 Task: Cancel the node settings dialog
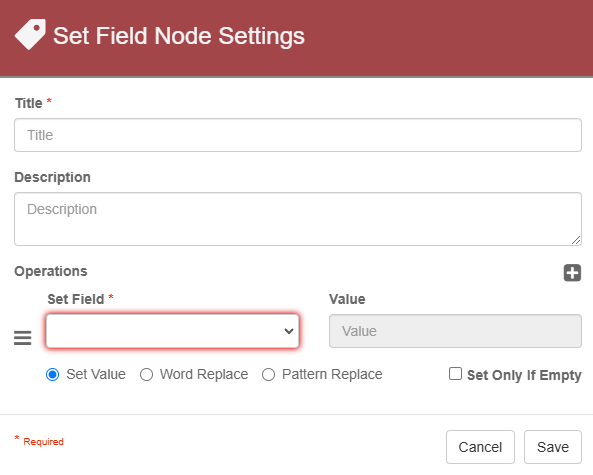coord(480,447)
